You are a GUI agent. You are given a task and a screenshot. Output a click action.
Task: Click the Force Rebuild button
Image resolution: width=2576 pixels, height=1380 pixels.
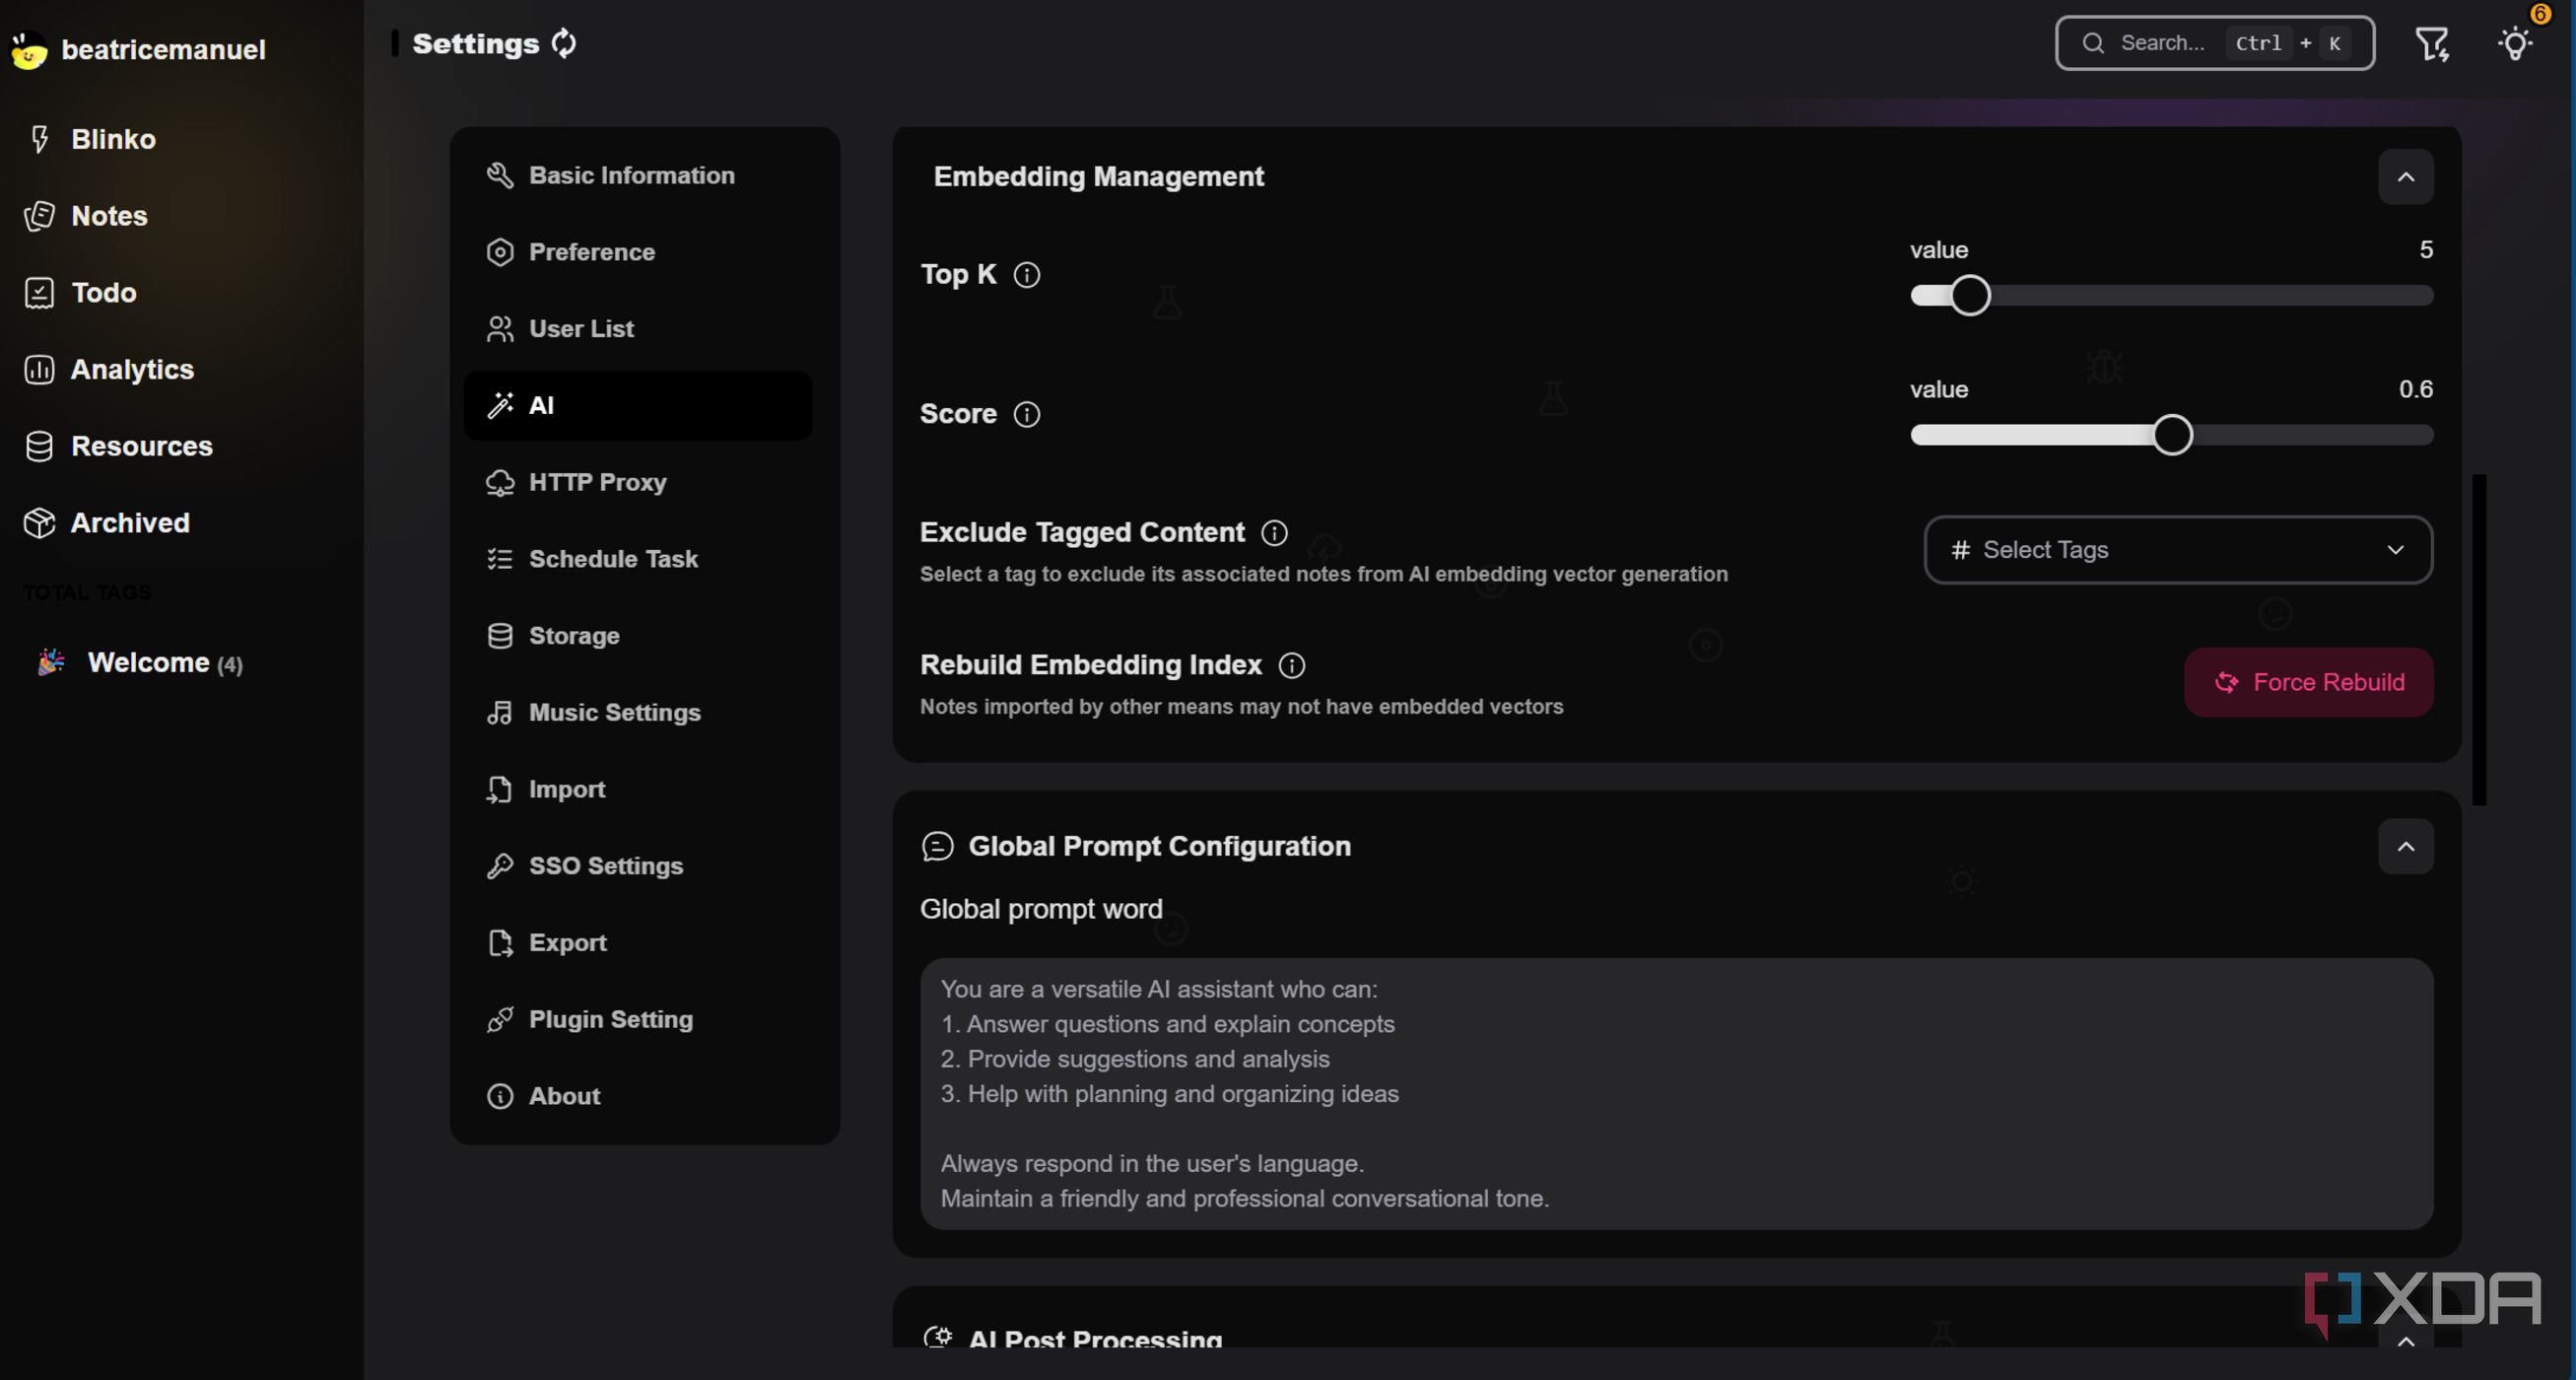point(2308,683)
